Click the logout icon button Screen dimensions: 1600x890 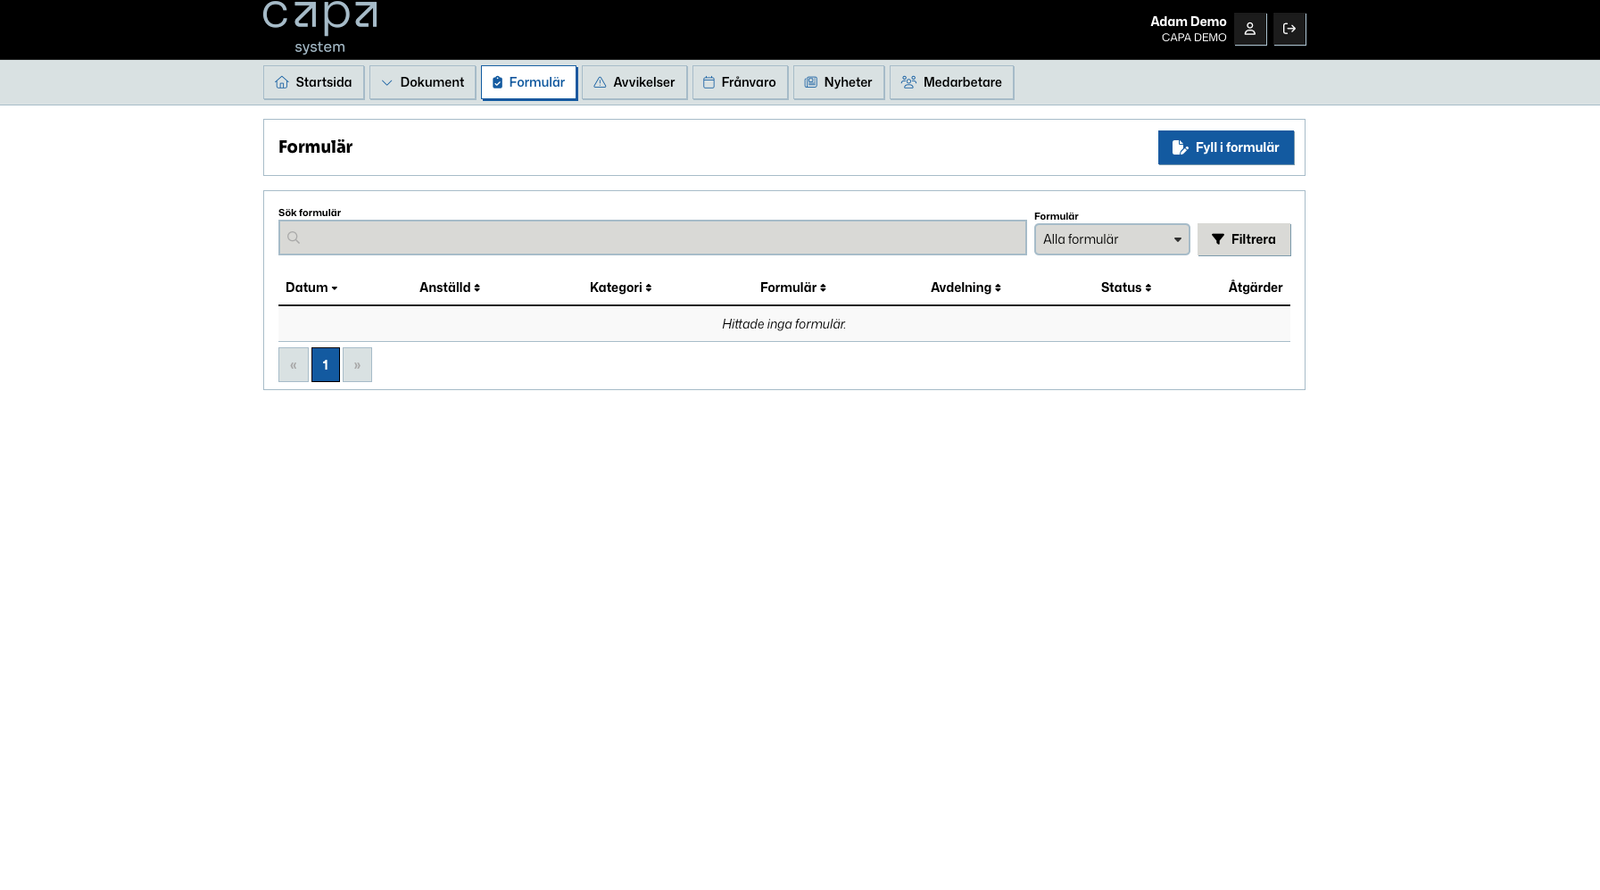click(1289, 29)
